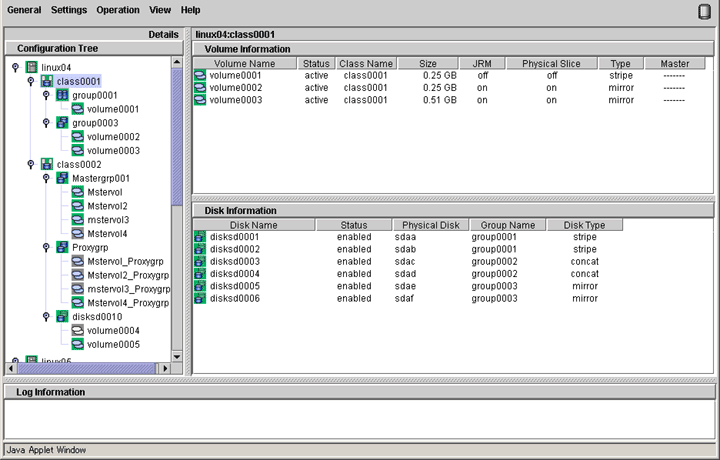Click the disksd0004 disk icon in Disk Information
The height and width of the screenshot is (460, 720).
point(200,274)
